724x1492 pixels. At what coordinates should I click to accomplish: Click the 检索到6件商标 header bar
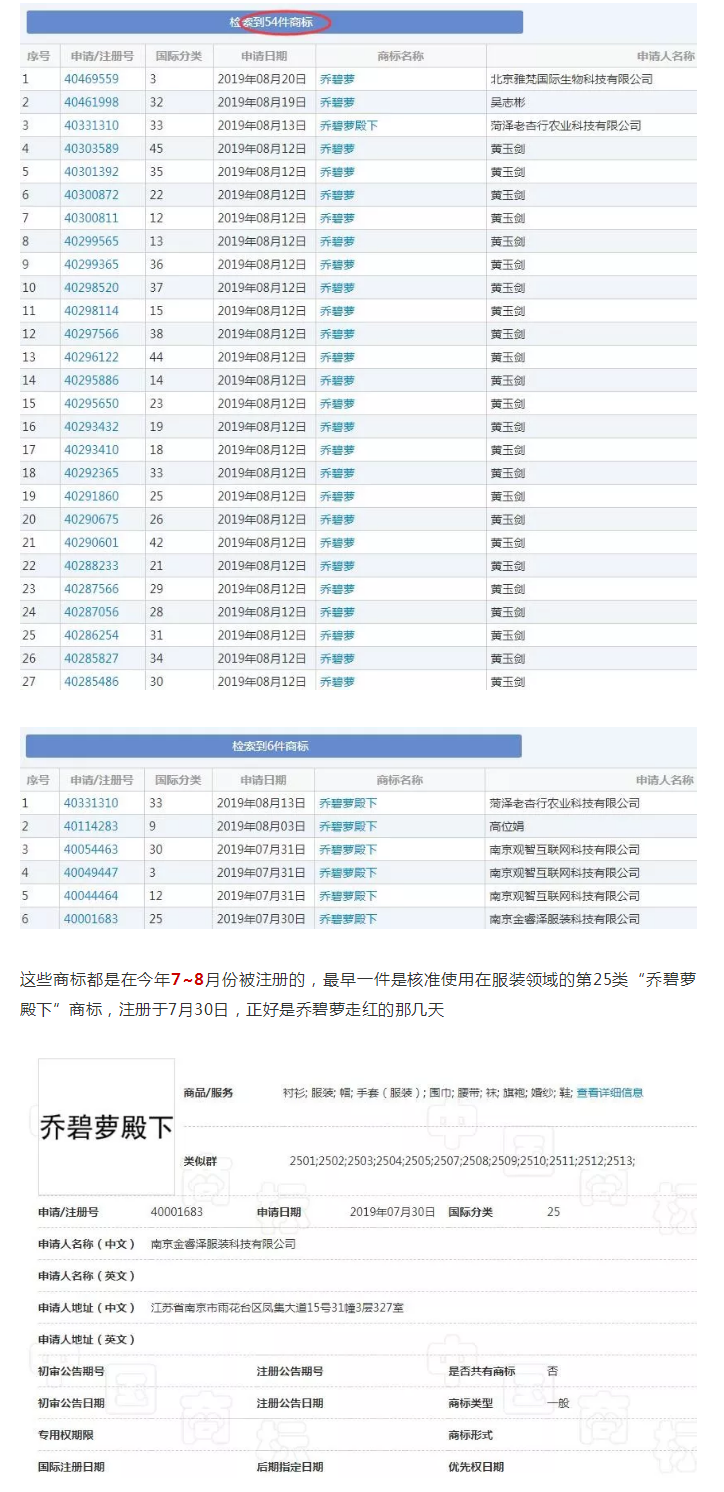coord(273,746)
